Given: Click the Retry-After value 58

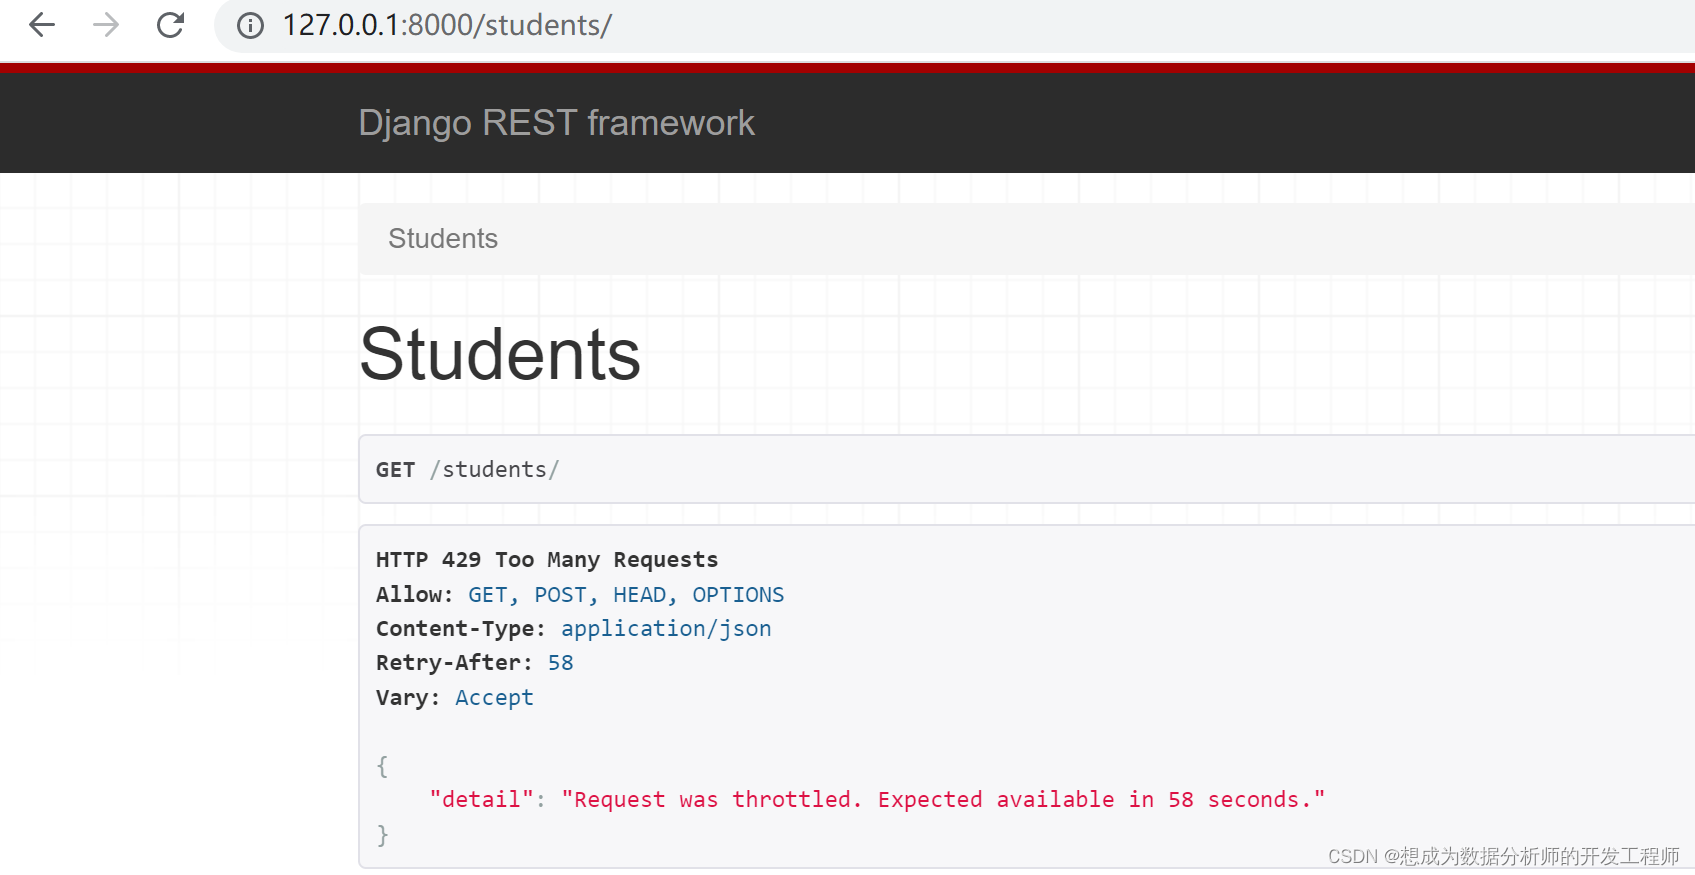Looking at the screenshot, I should click(x=561, y=663).
